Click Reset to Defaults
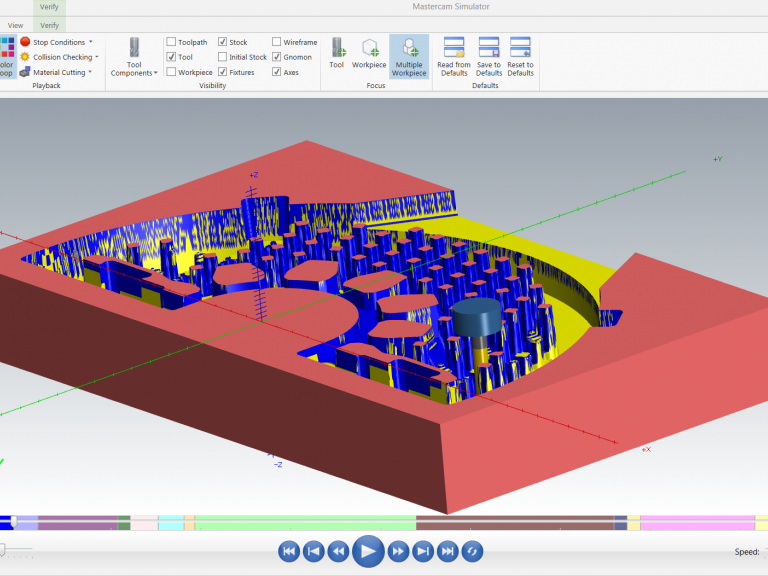The height and width of the screenshot is (576, 768). click(x=520, y=56)
